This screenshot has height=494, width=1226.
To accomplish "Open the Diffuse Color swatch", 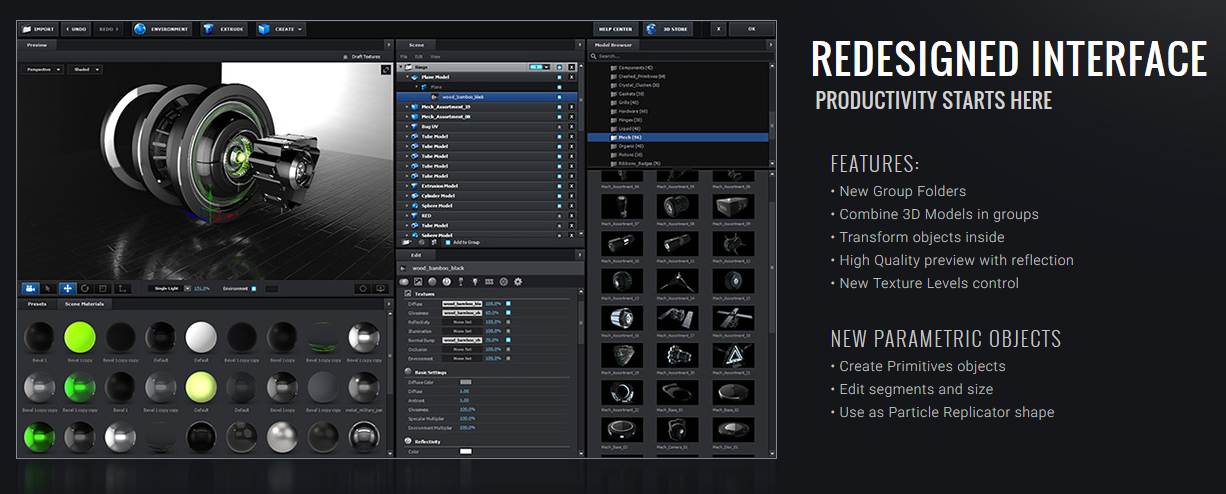I will pyautogui.click(x=465, y=382).
